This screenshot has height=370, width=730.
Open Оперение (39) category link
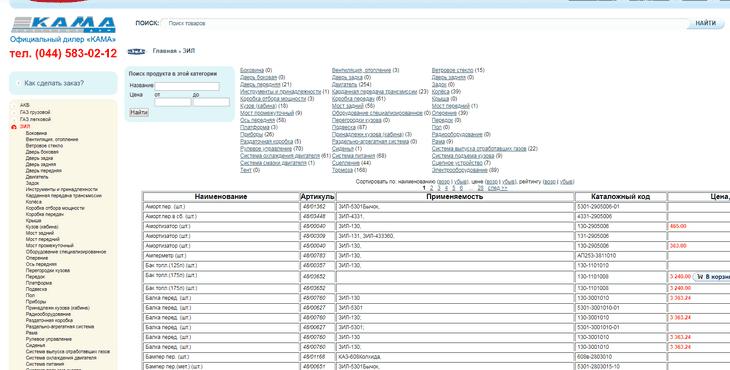(444, 113)
